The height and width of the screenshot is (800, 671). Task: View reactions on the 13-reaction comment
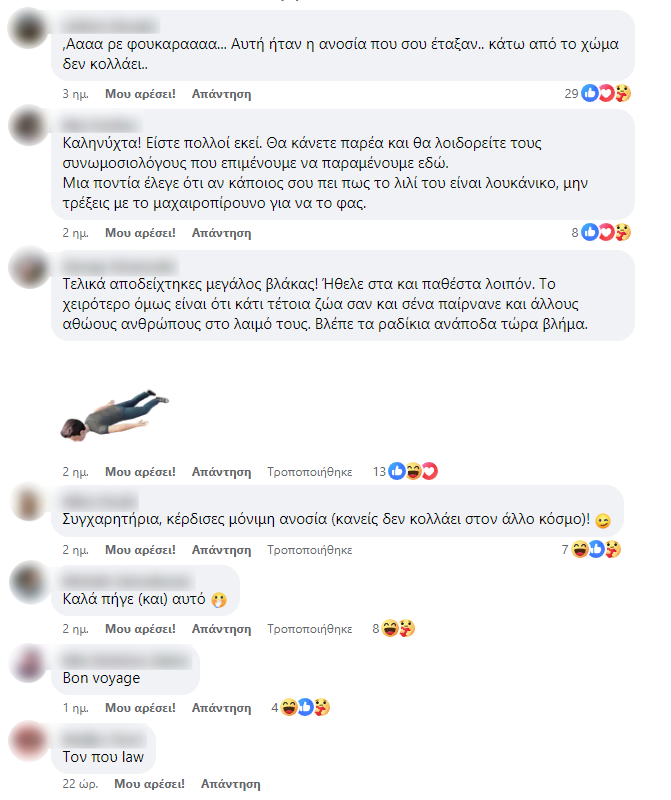click(405, 471)
